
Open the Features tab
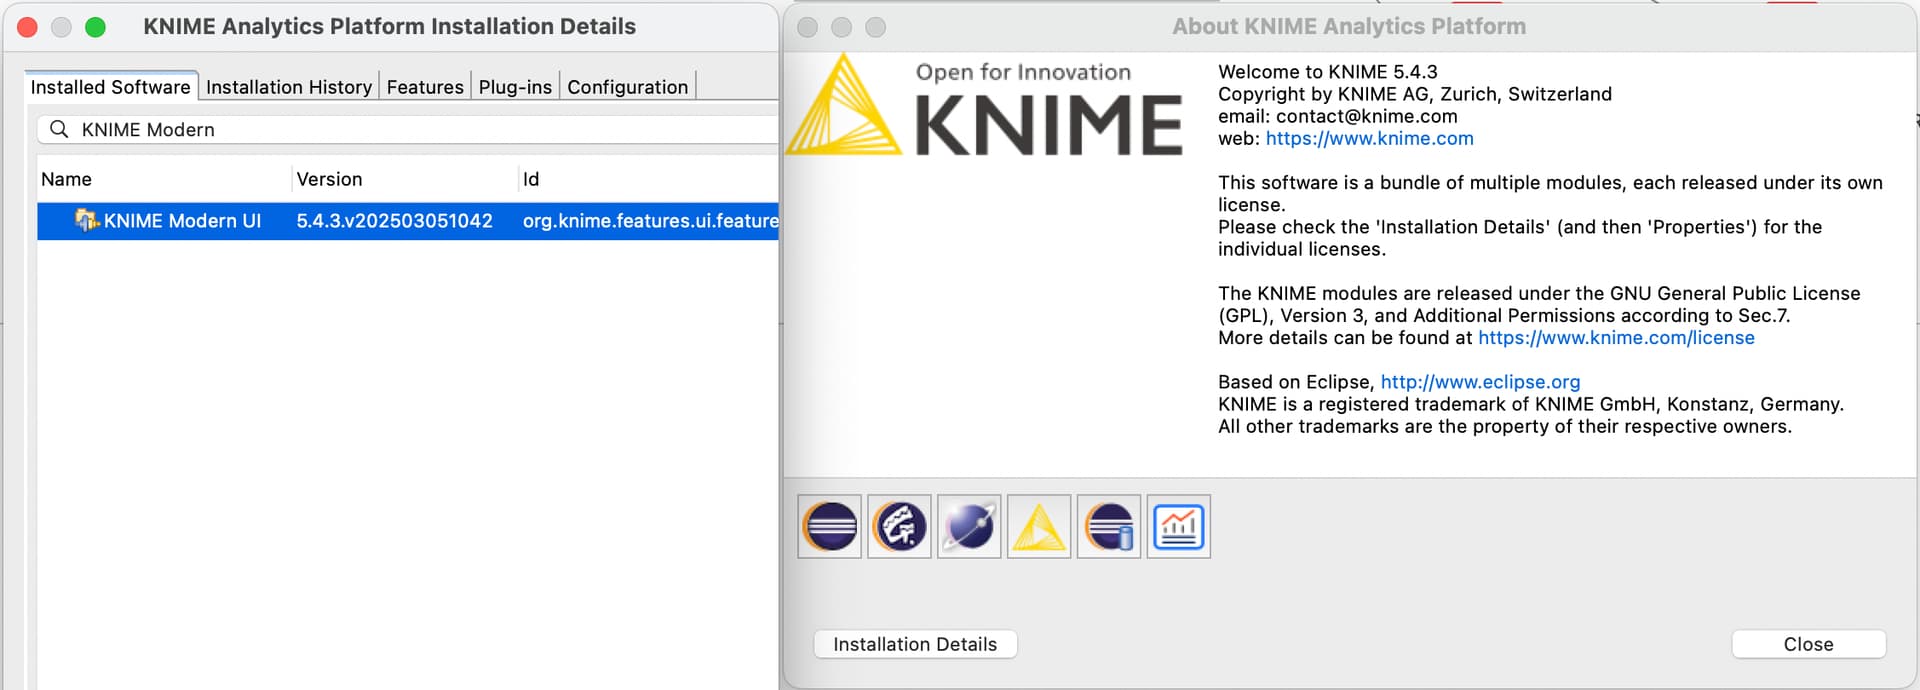click(x=425, y=87)
